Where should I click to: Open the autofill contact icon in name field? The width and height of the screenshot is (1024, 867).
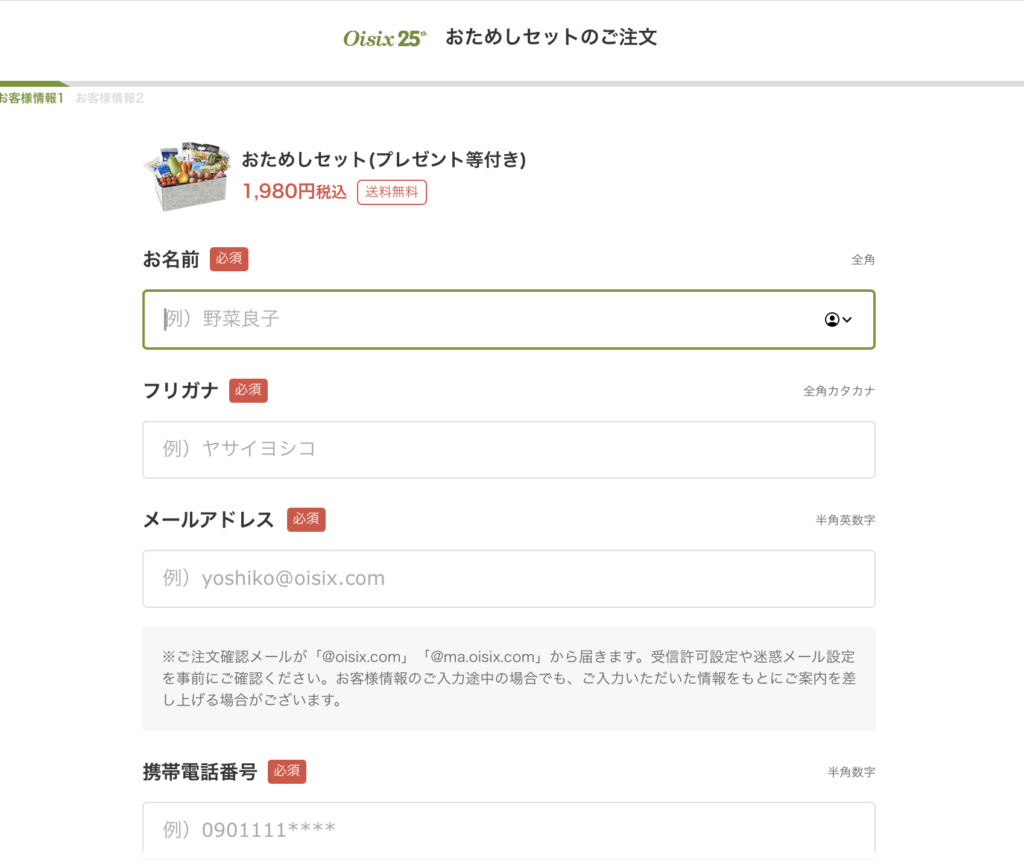click(x=838, y=320)
